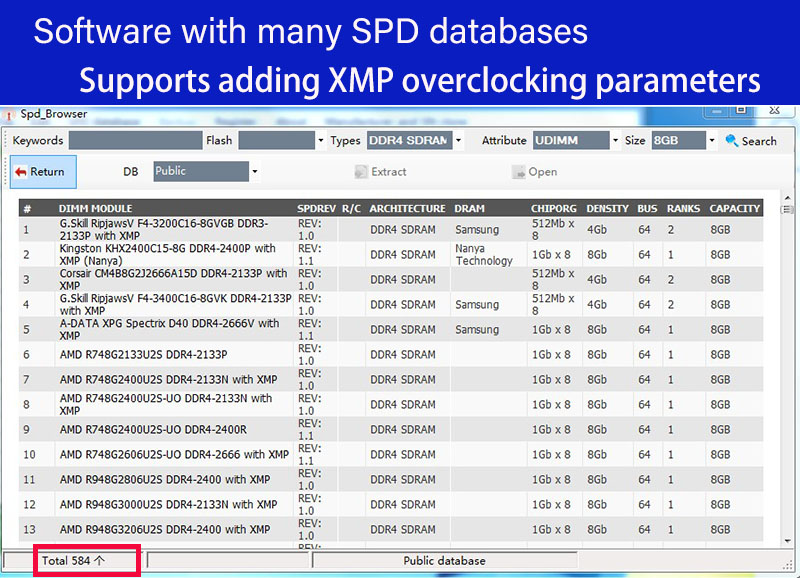Click the Keywords input field
800x578 pixels.
point(135,140)
